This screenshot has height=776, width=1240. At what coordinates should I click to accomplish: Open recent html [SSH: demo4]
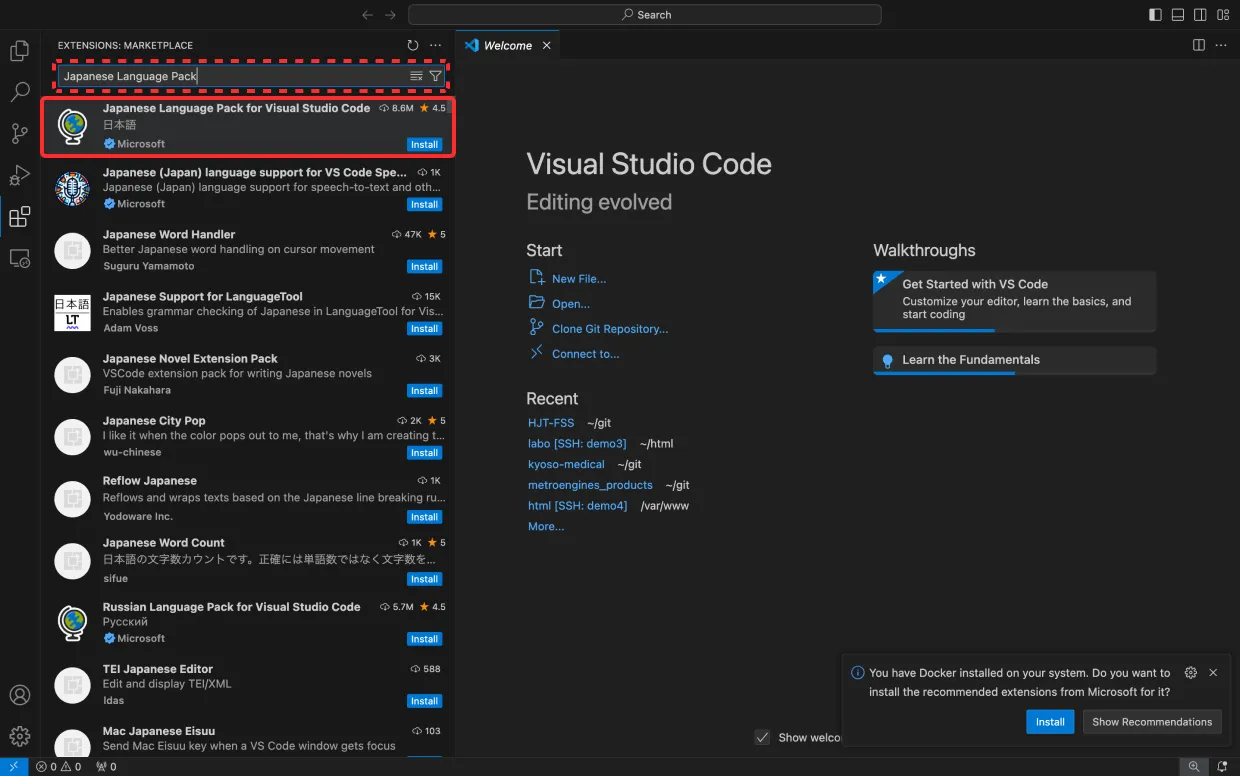(578, 506)
